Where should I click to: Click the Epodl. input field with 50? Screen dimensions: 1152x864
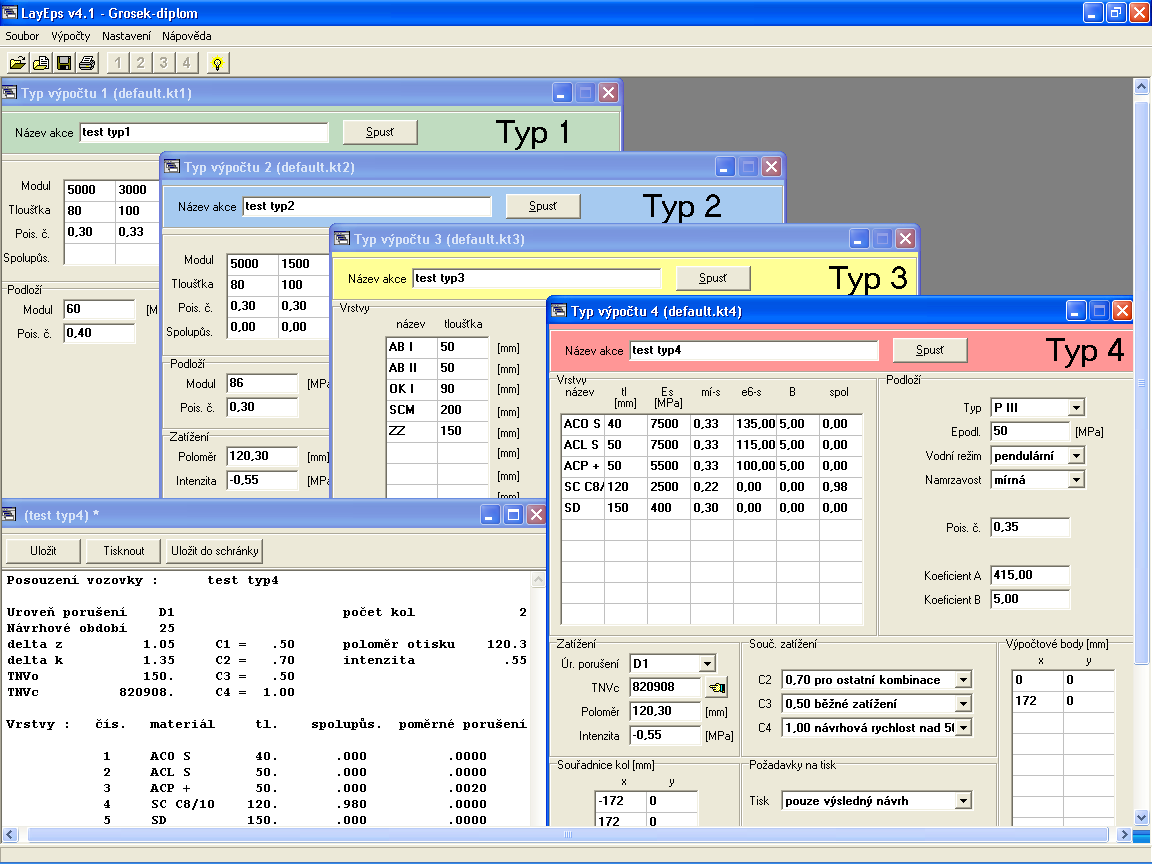point(1030,431)
